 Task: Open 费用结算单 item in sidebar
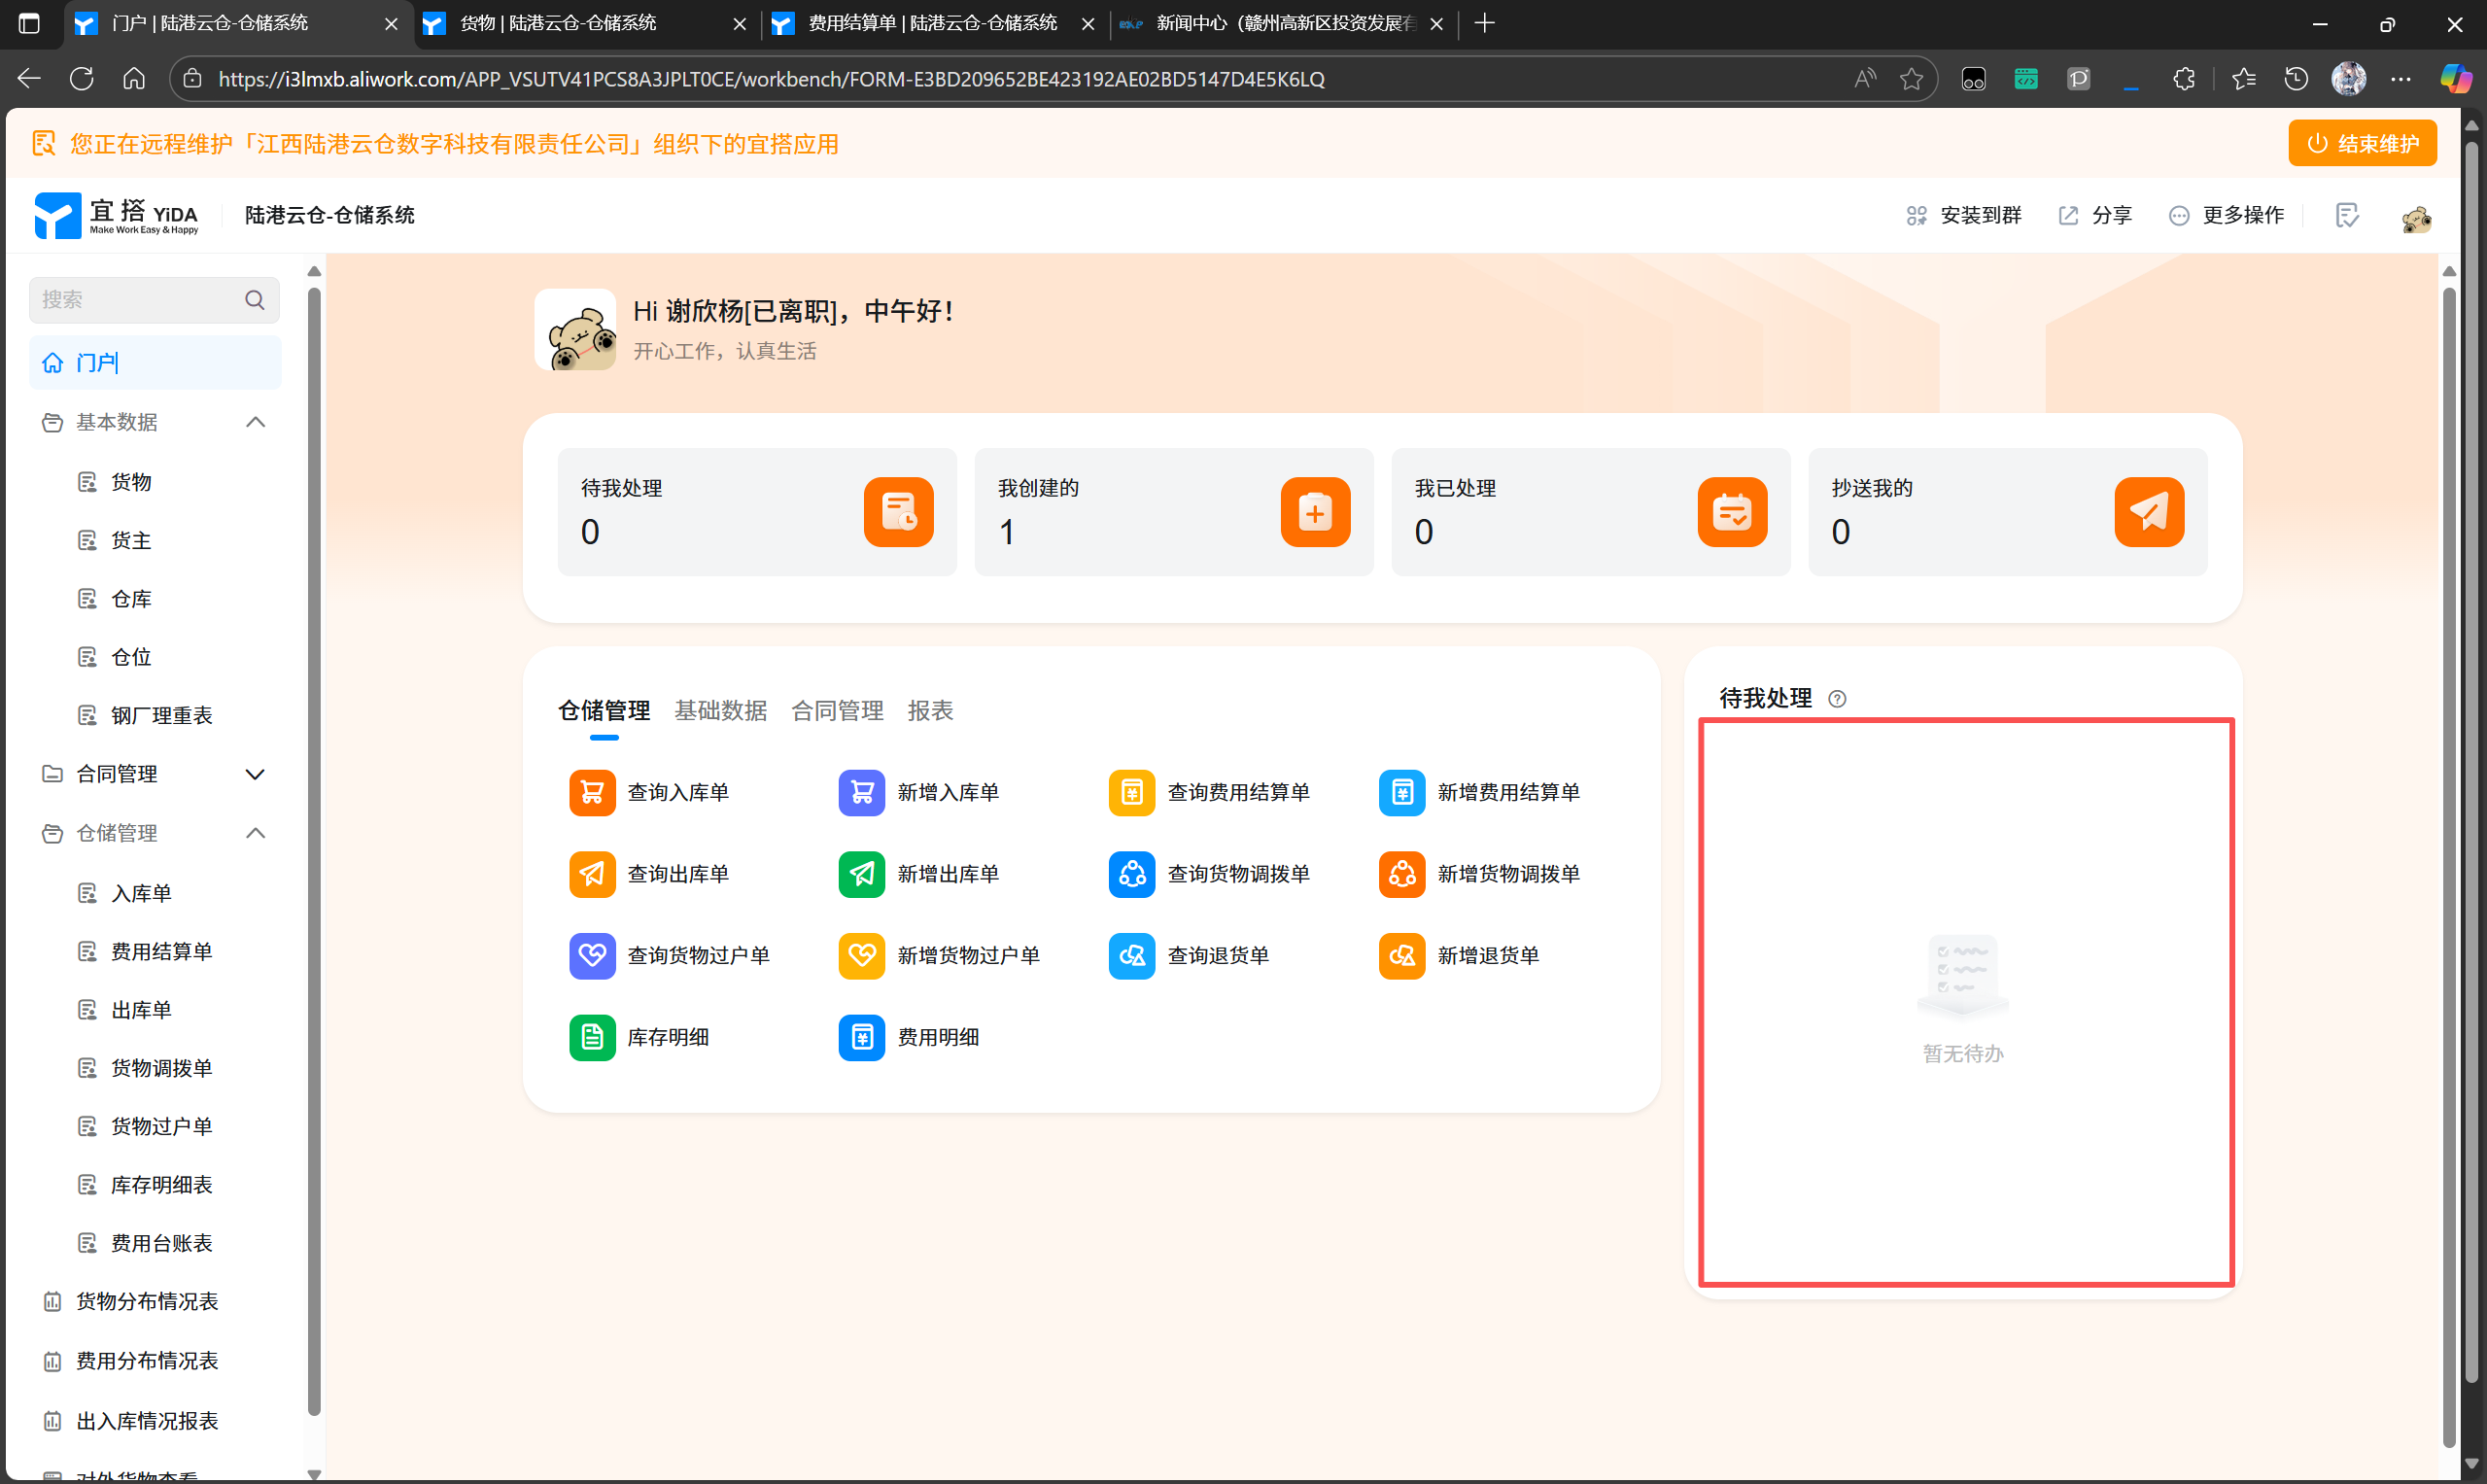pos(161,951)
